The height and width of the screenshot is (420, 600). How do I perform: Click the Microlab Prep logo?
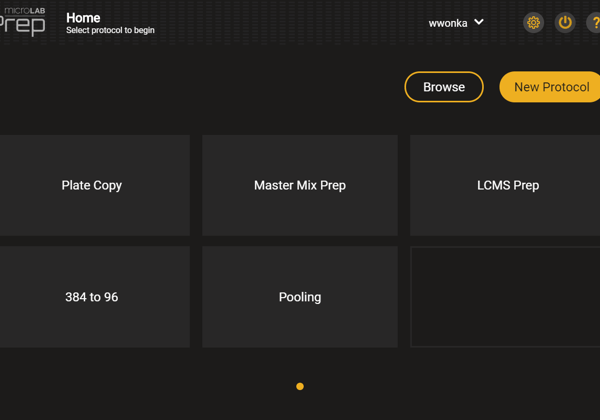(x=22, y=21)
